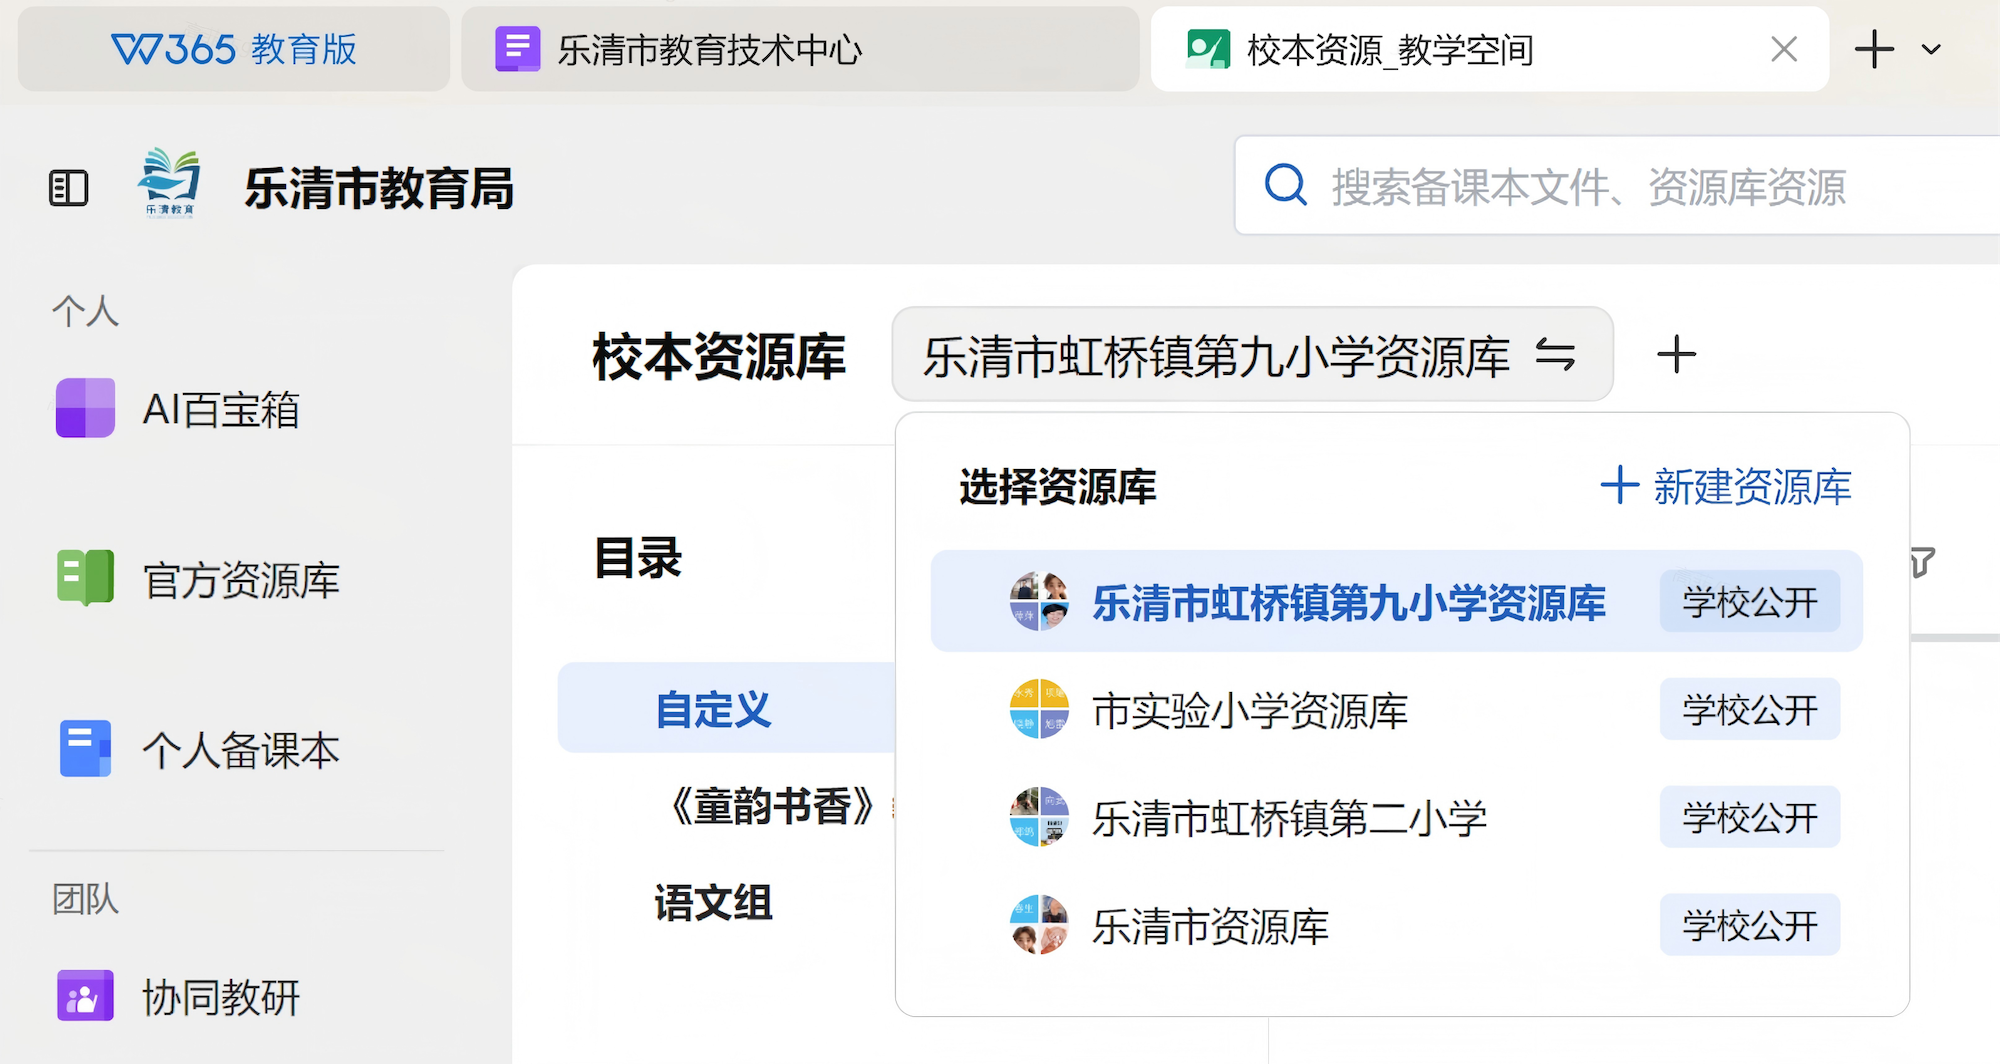The image size is (2000, 1064).
Task: Toggle the sidebar collapse icon
Action: [x=68, y=188]
